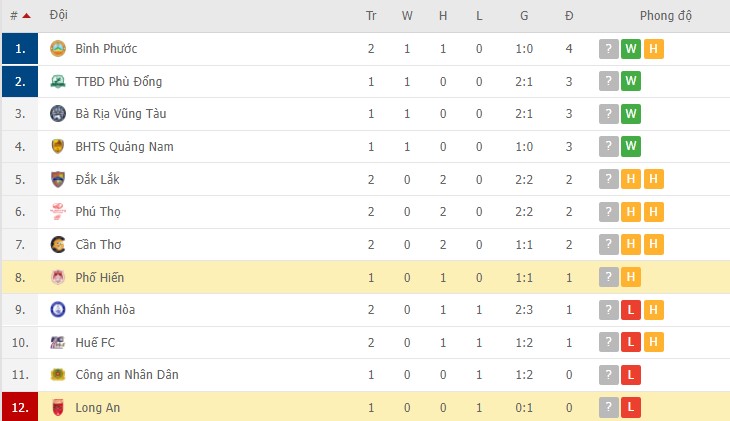This screenshot has width=730, height=421.
Task: Click Bình Phước's green W form badge
Action: click(631, 49)
